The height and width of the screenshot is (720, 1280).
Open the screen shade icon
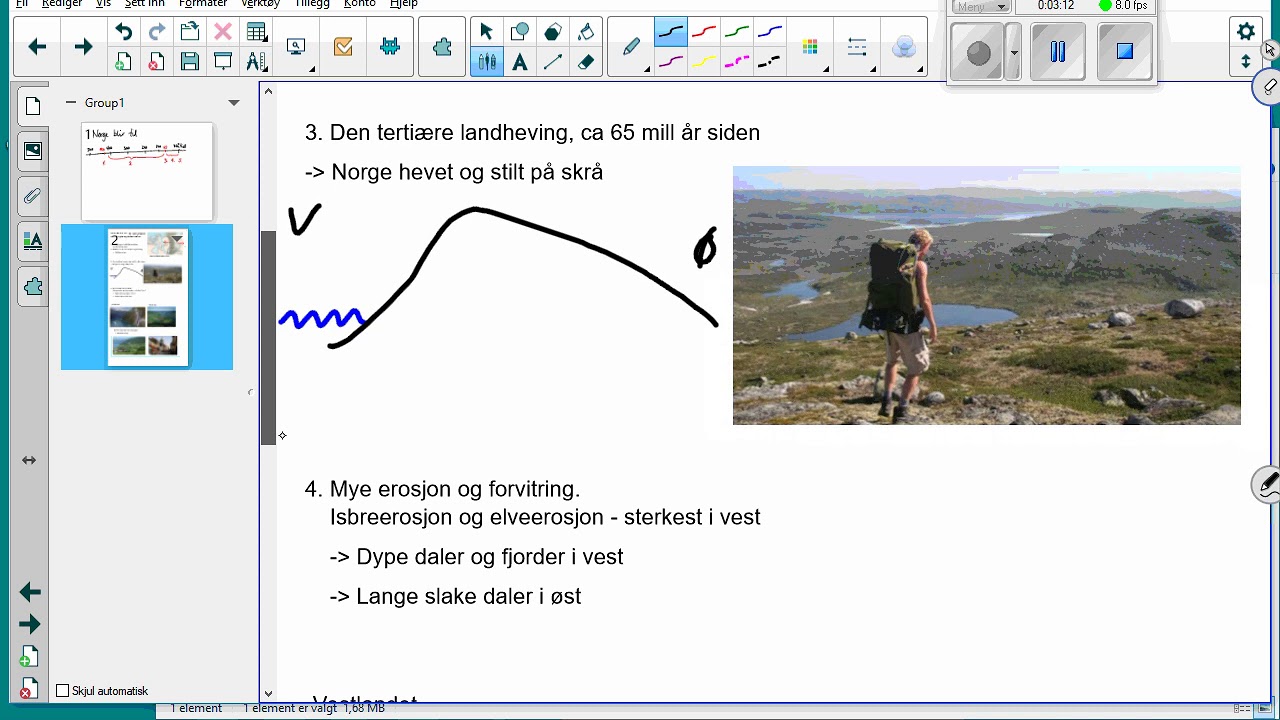coord(223,62)
